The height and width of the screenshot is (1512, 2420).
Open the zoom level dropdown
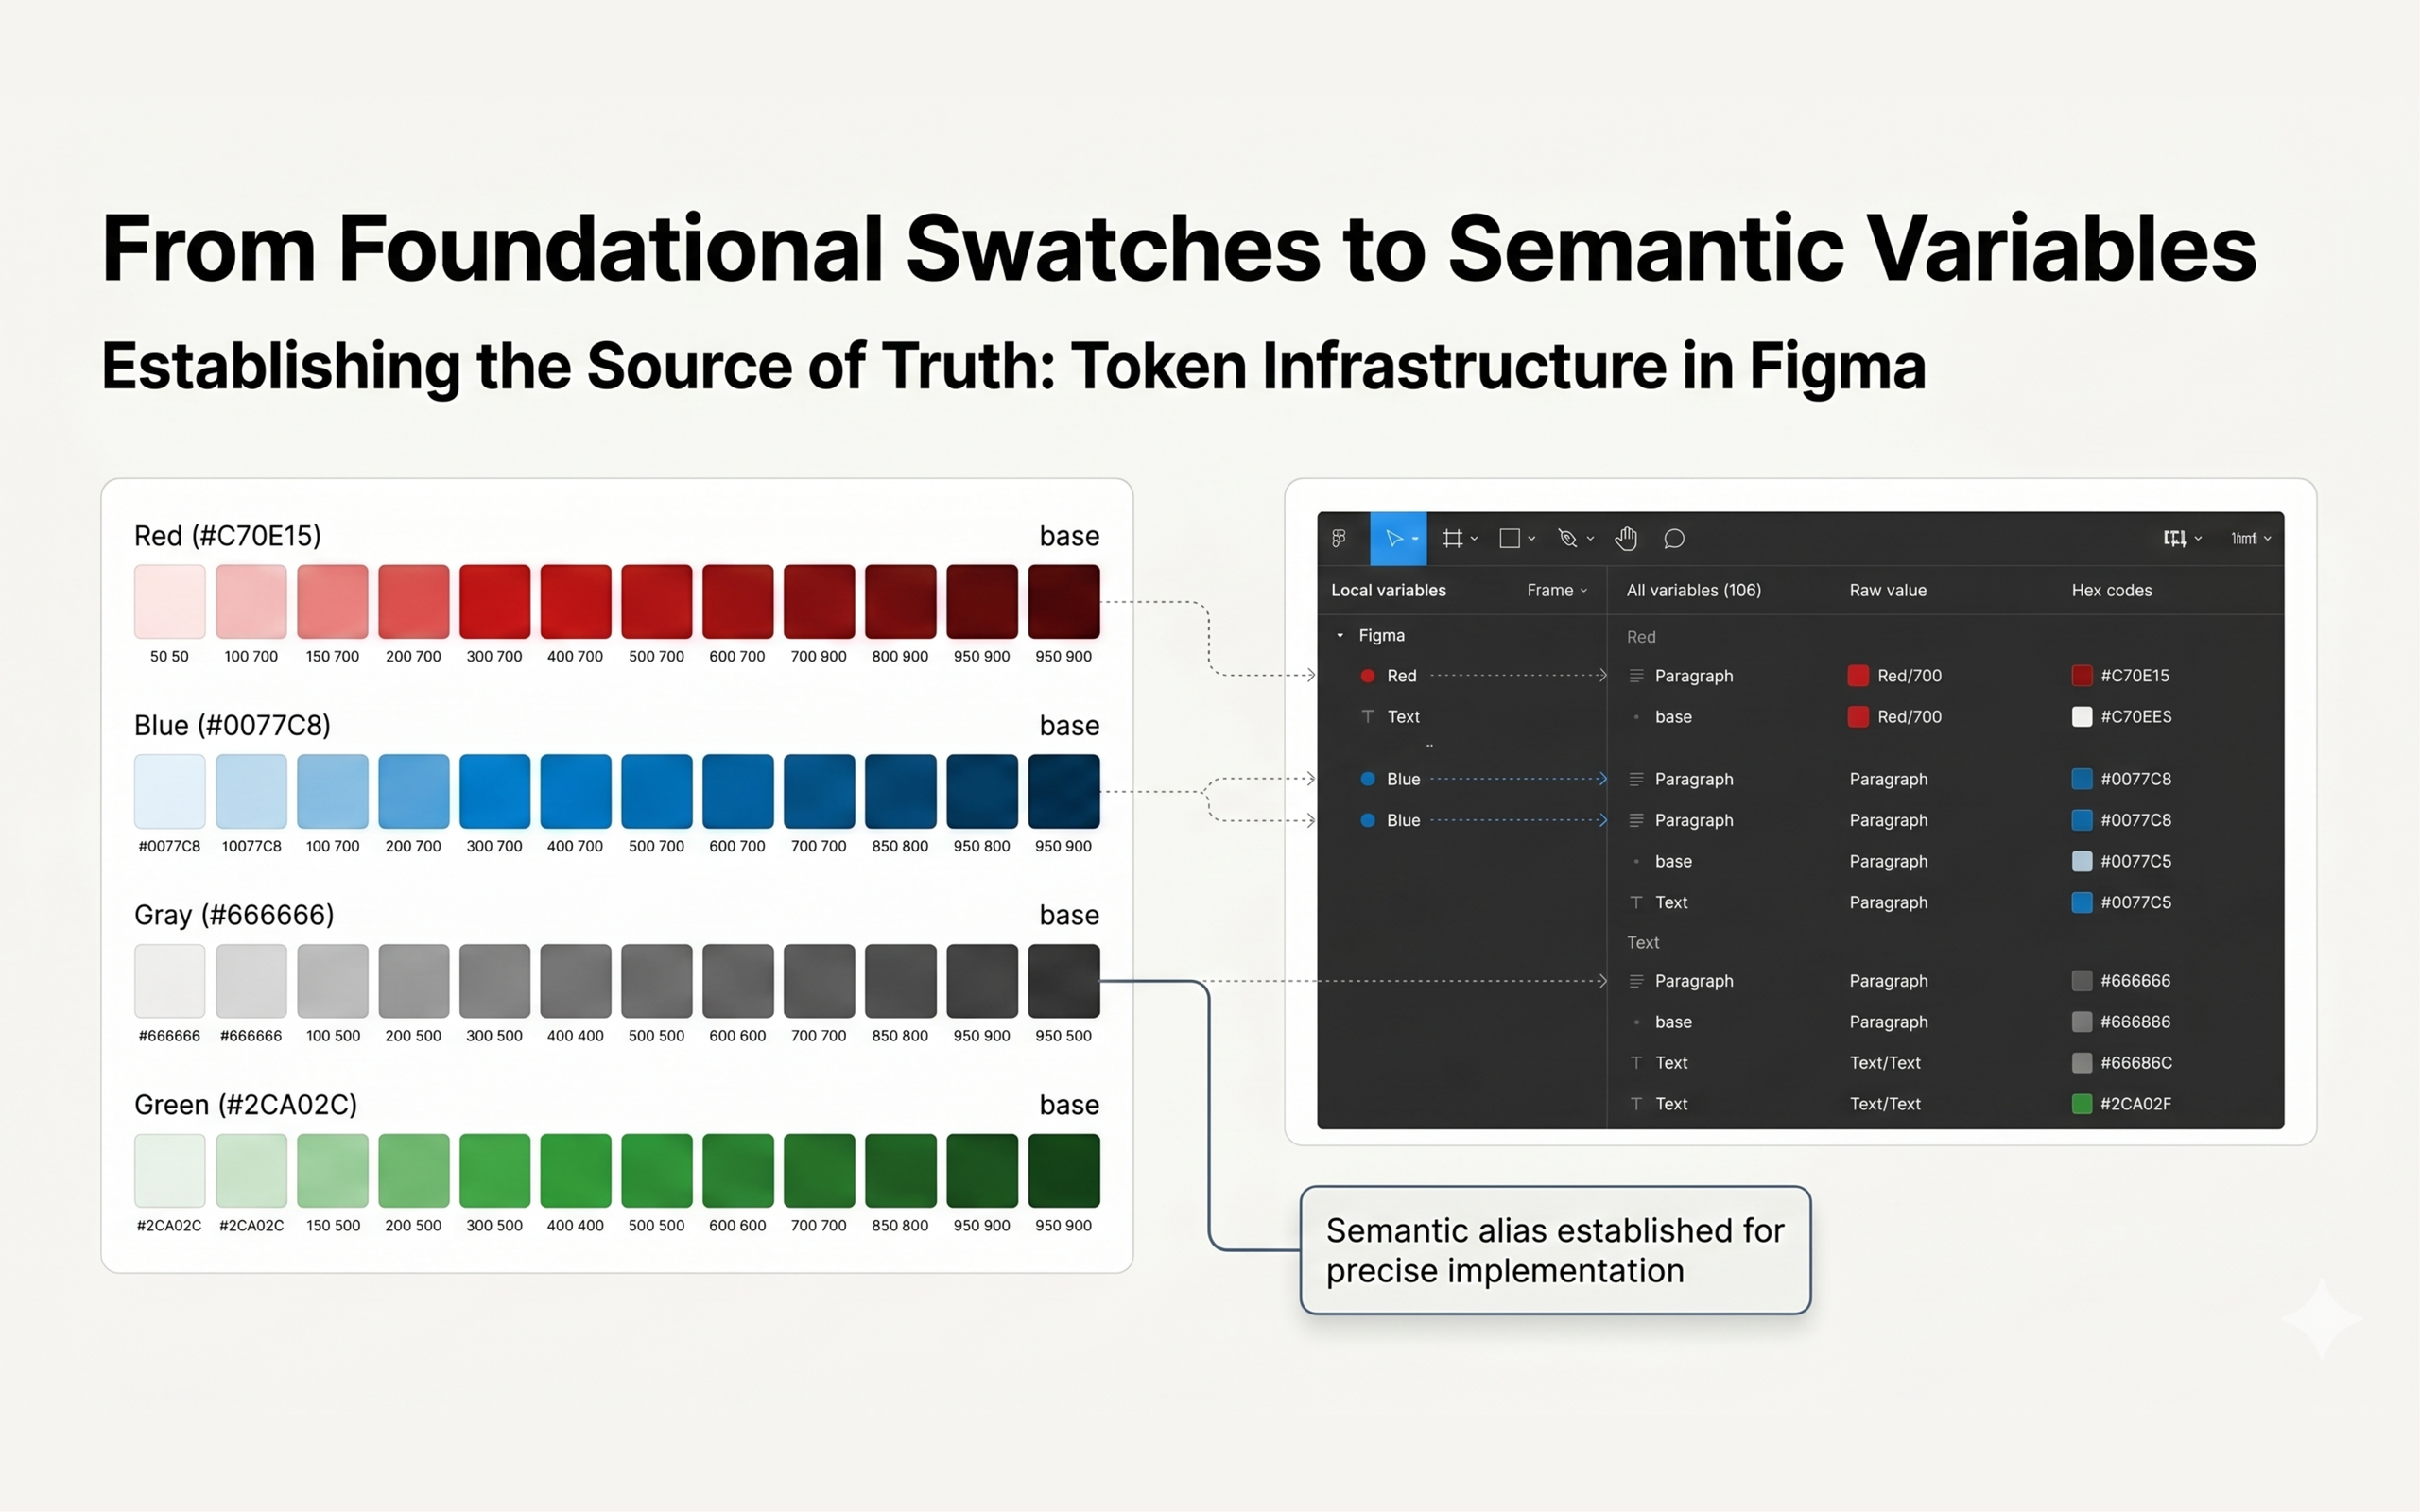point(2250,539)
